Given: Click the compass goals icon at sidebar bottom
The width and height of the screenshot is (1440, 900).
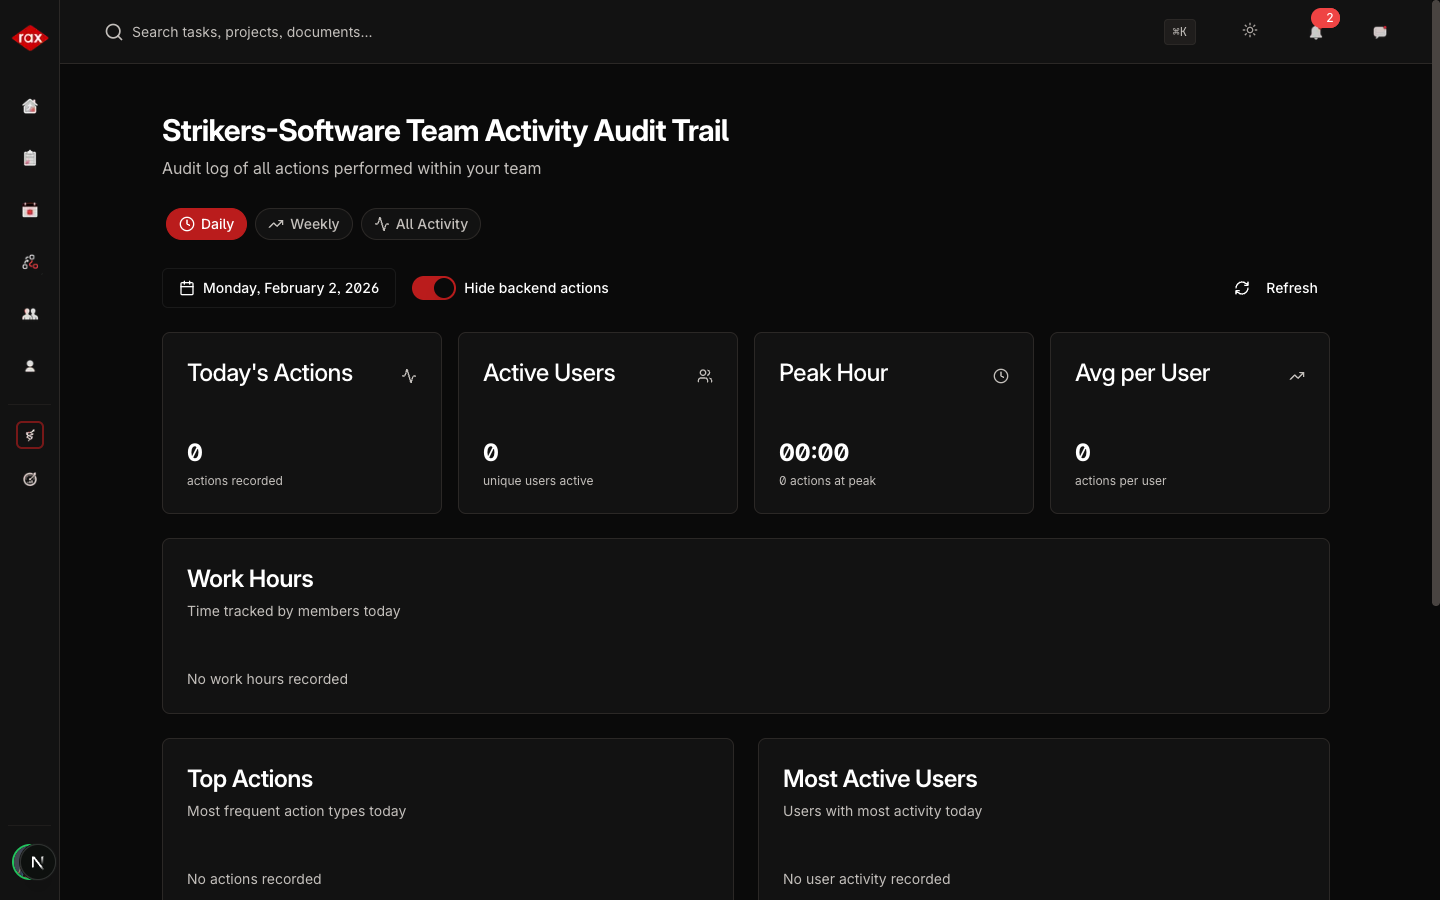Looking at the screenshot, I should pyautogui.click(x=29, y=479).
